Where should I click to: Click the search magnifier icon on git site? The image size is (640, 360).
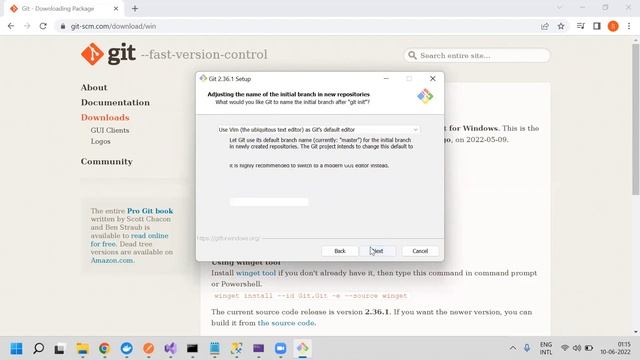click(x=412, y=56)
